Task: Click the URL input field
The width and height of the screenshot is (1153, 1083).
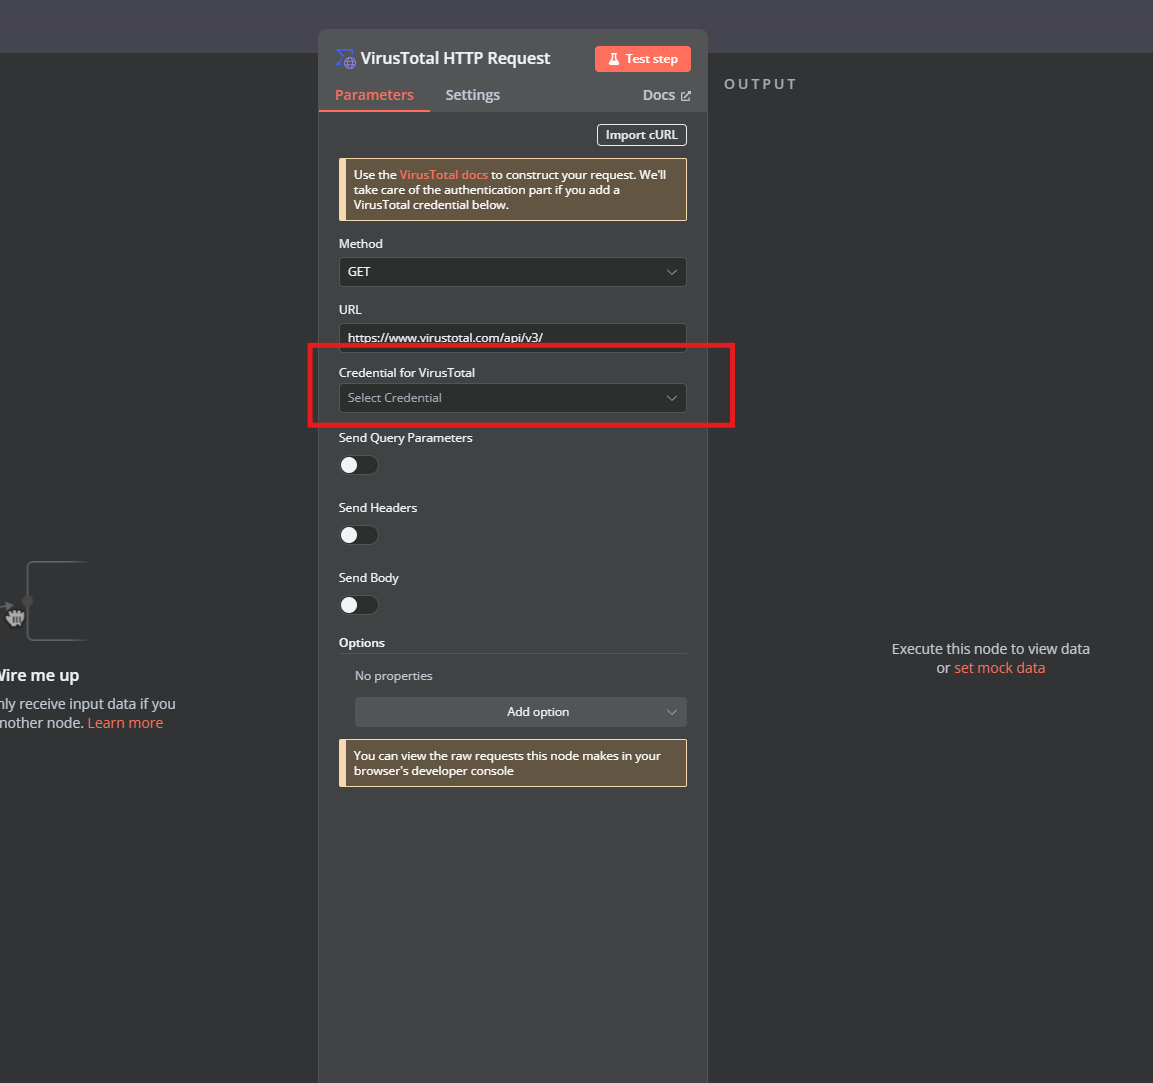Action: pyautogui.click(x=513, y=337)
